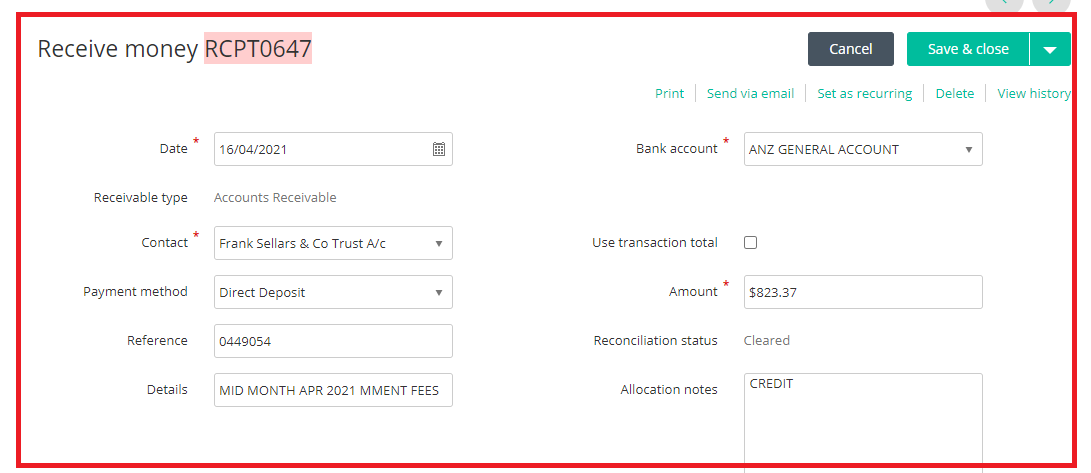This screenshot has width=1091, height=473.
Task: Click the Delete link
Action: [955, 93]
